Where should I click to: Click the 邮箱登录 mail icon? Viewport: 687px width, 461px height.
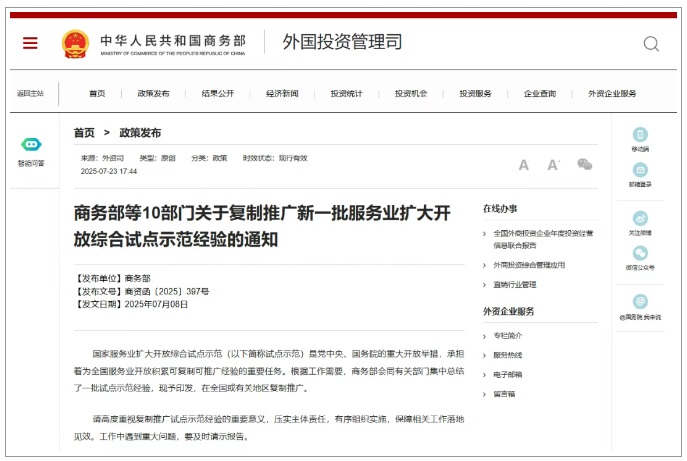click(x=640, y=170)
